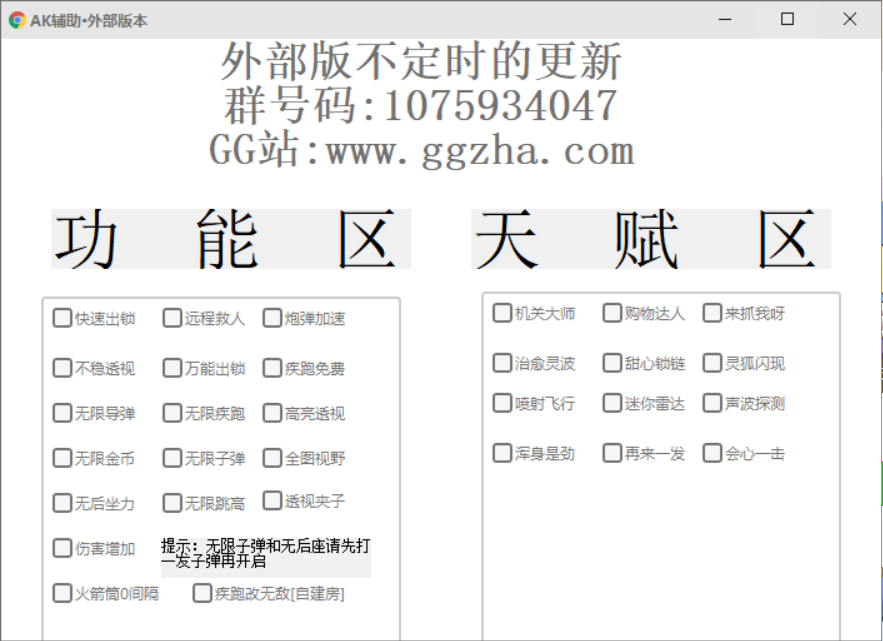Screen dimensions: 883x641
Task: Tick the 浑身是劲 checkbox
Action: click(x=502, y=453)
